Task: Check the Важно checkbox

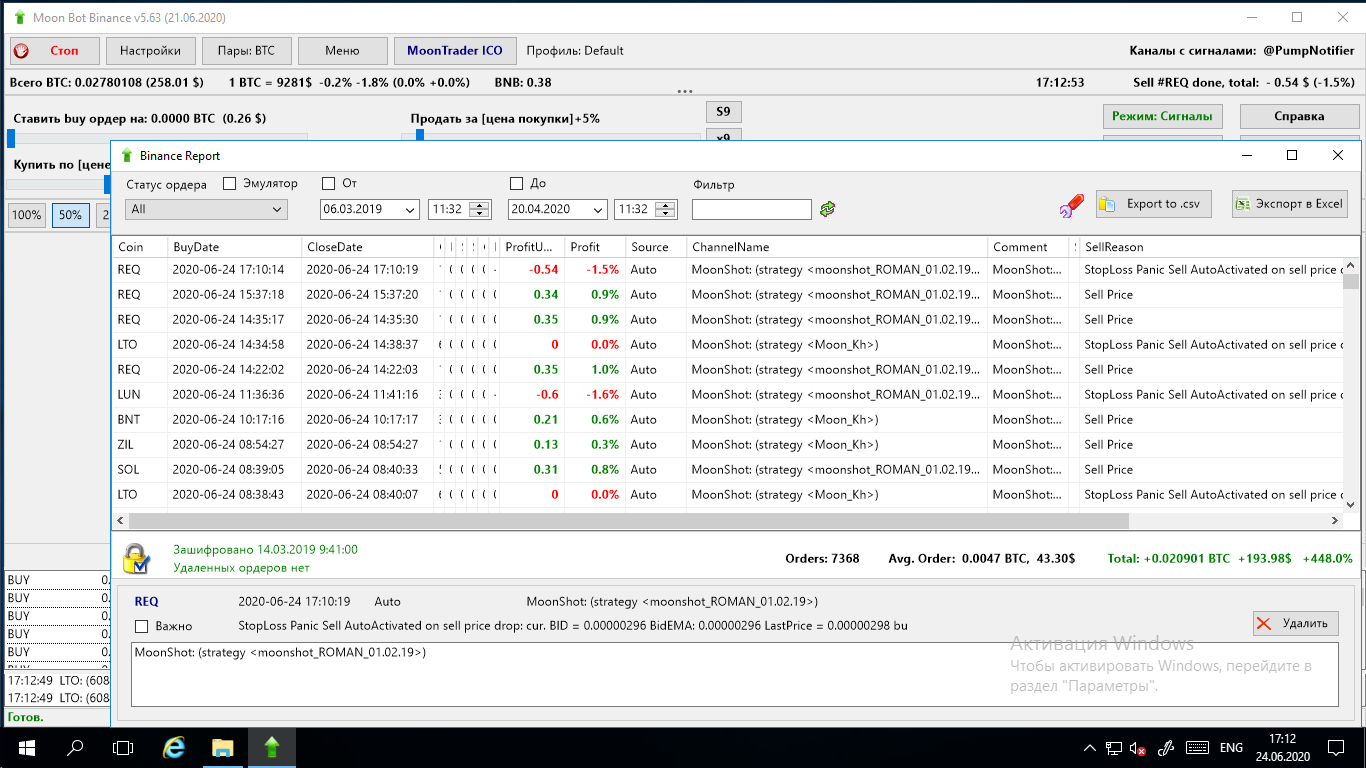Action: [x=141, y=626]
